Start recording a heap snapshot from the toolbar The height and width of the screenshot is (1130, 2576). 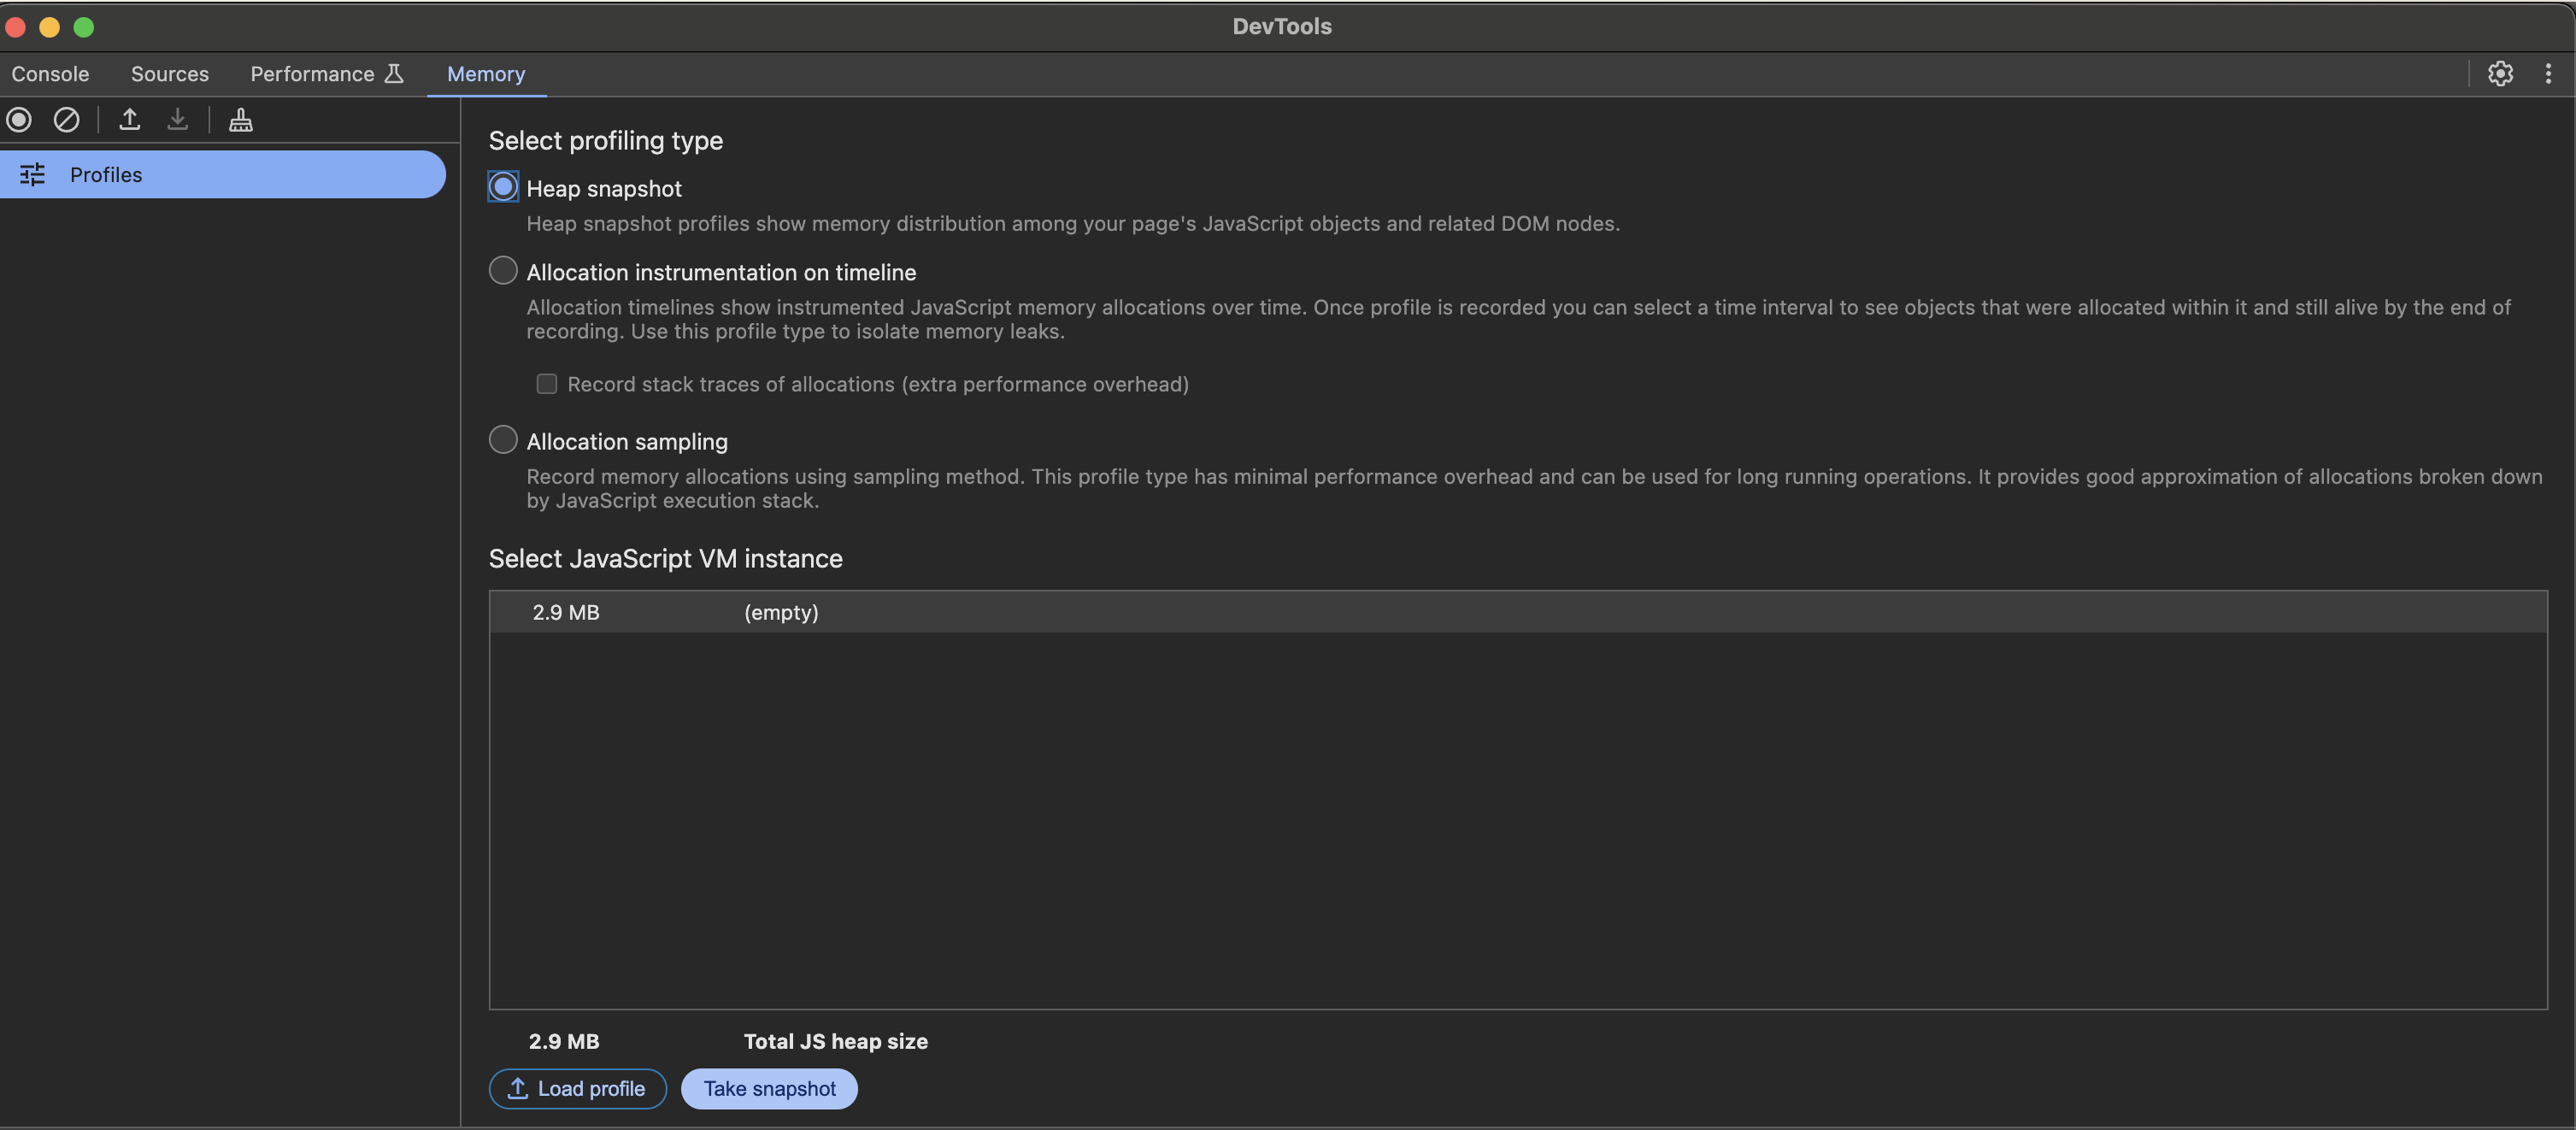pos(18,119)
